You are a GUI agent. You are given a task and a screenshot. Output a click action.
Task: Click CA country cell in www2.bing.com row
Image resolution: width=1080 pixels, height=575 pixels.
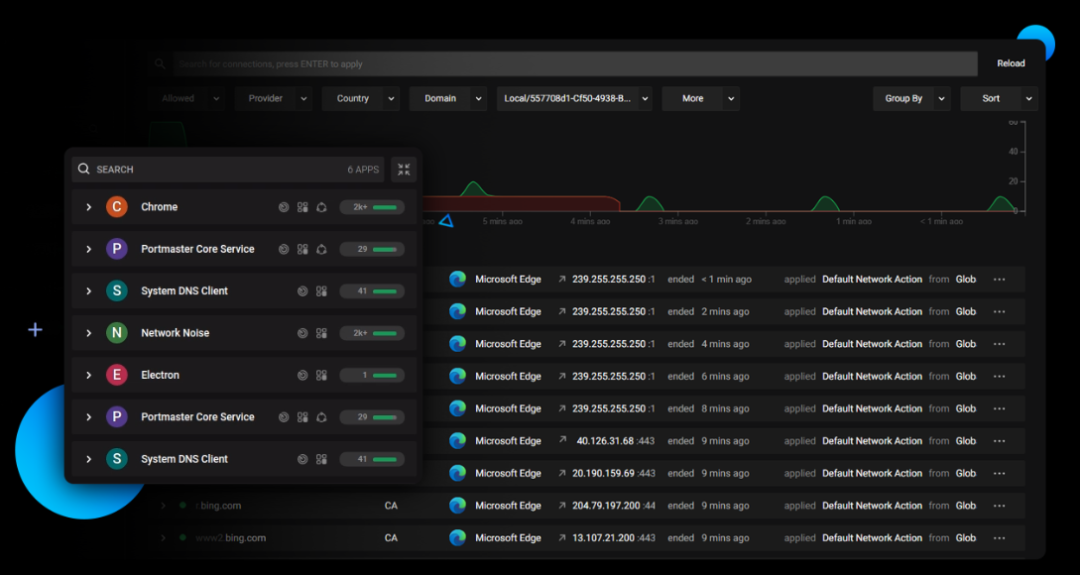coord(391,538)
